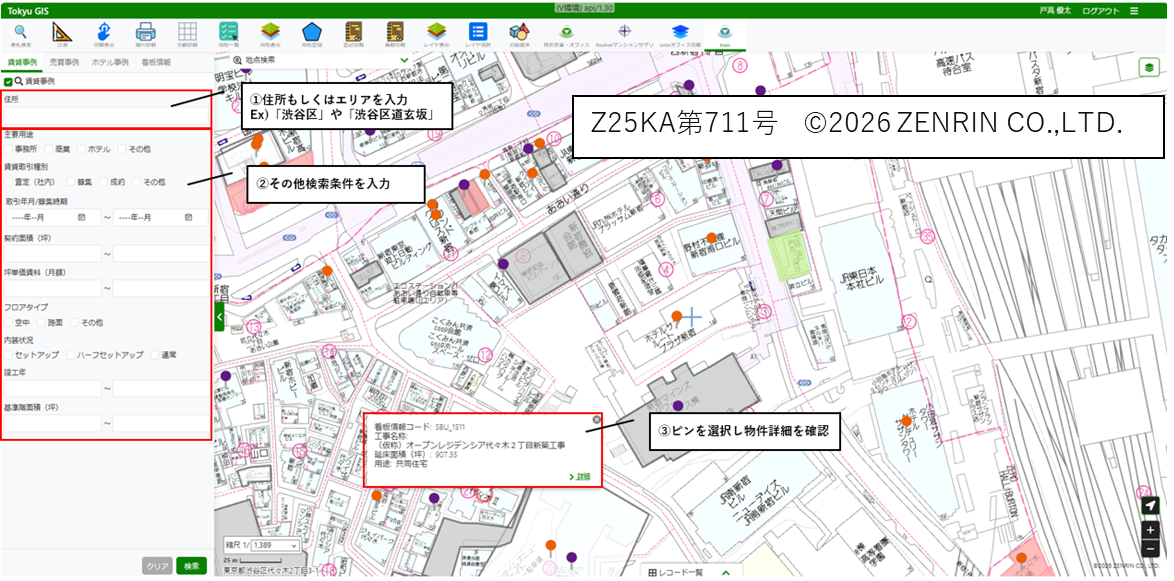Close the 看板情報コード popup
1174x581 pixels.
[x=596, y=420]
